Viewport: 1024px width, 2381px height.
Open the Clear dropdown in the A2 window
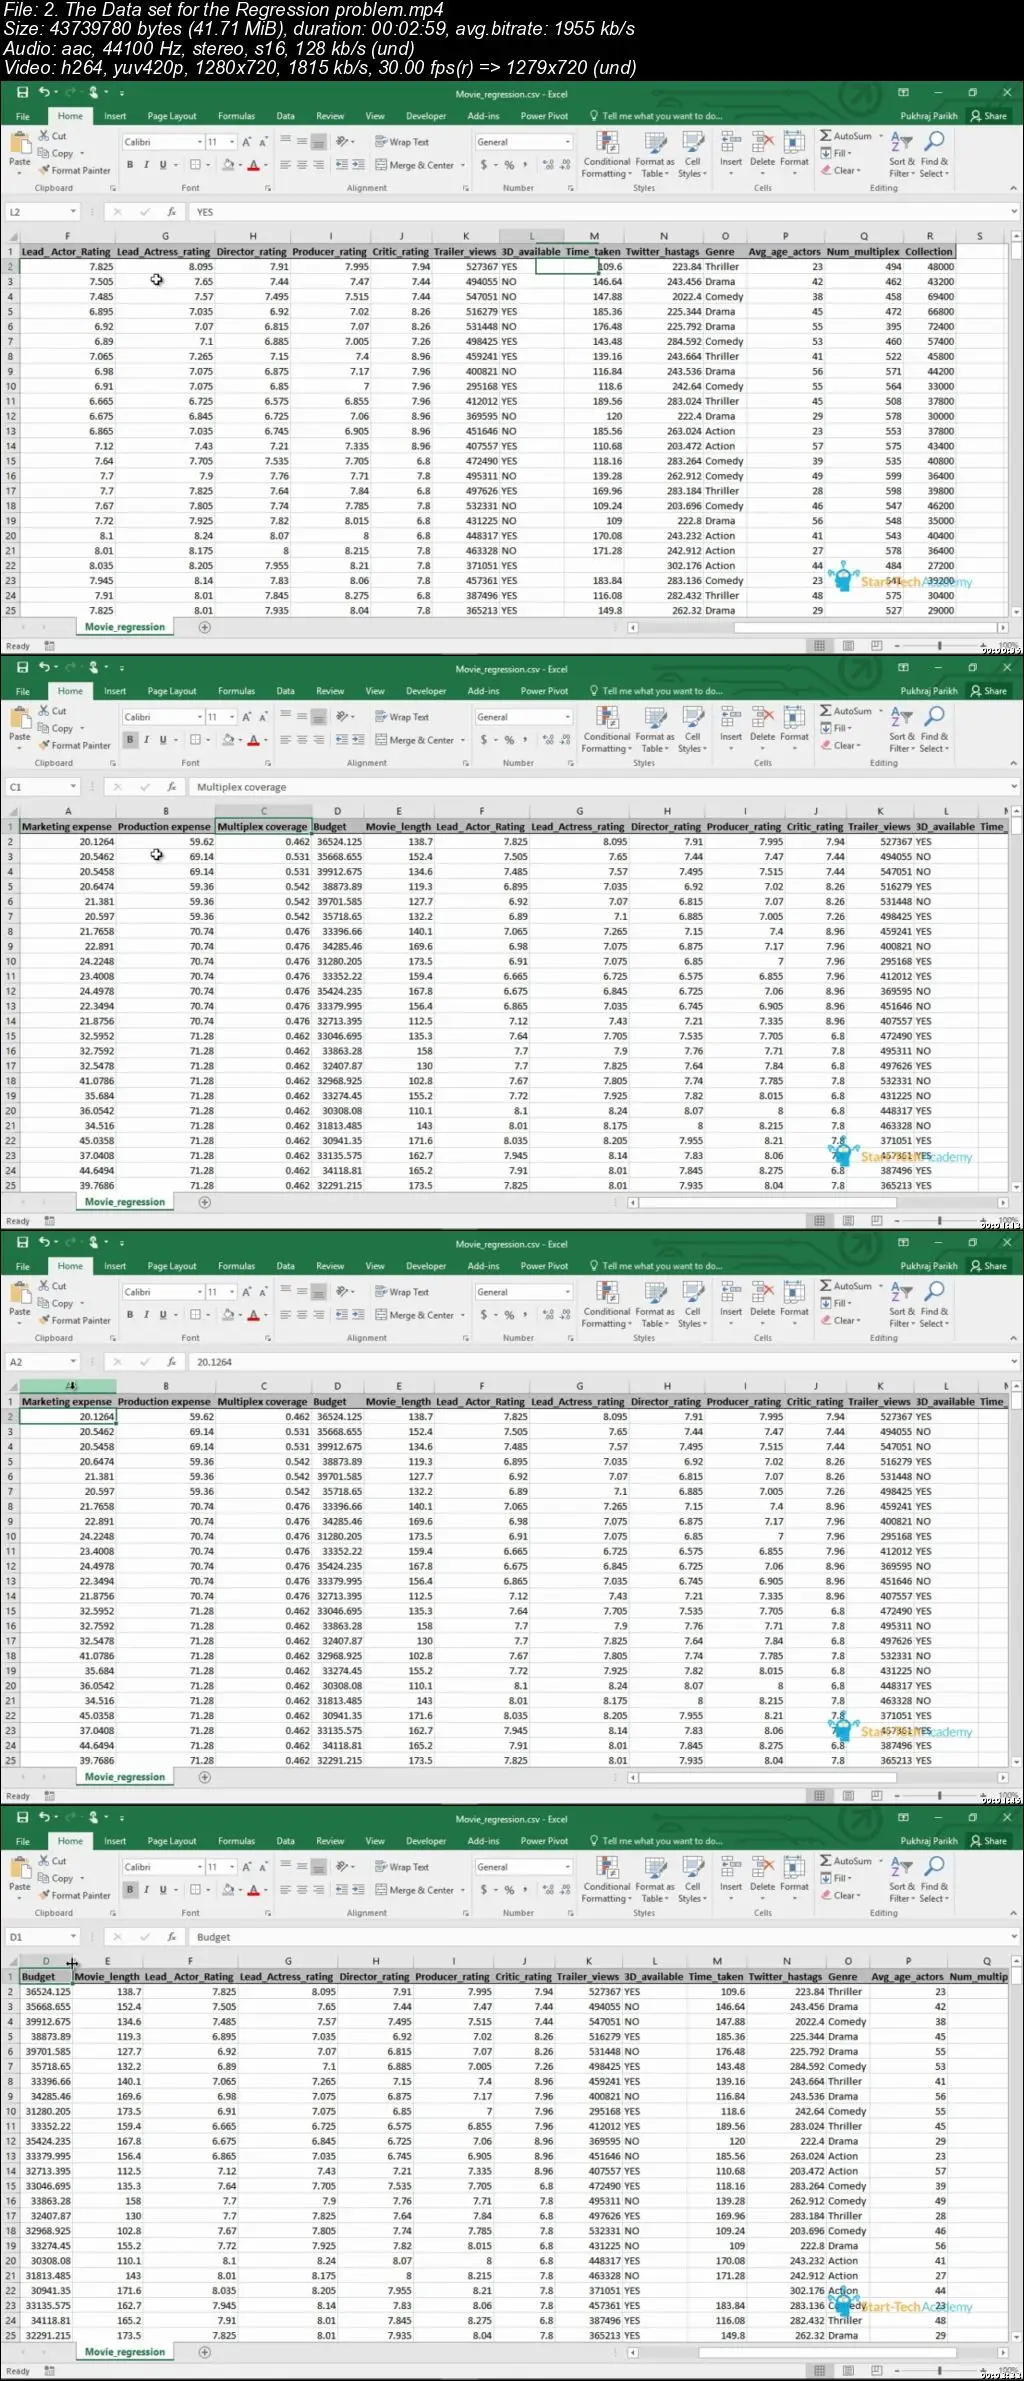(840, 1320)
